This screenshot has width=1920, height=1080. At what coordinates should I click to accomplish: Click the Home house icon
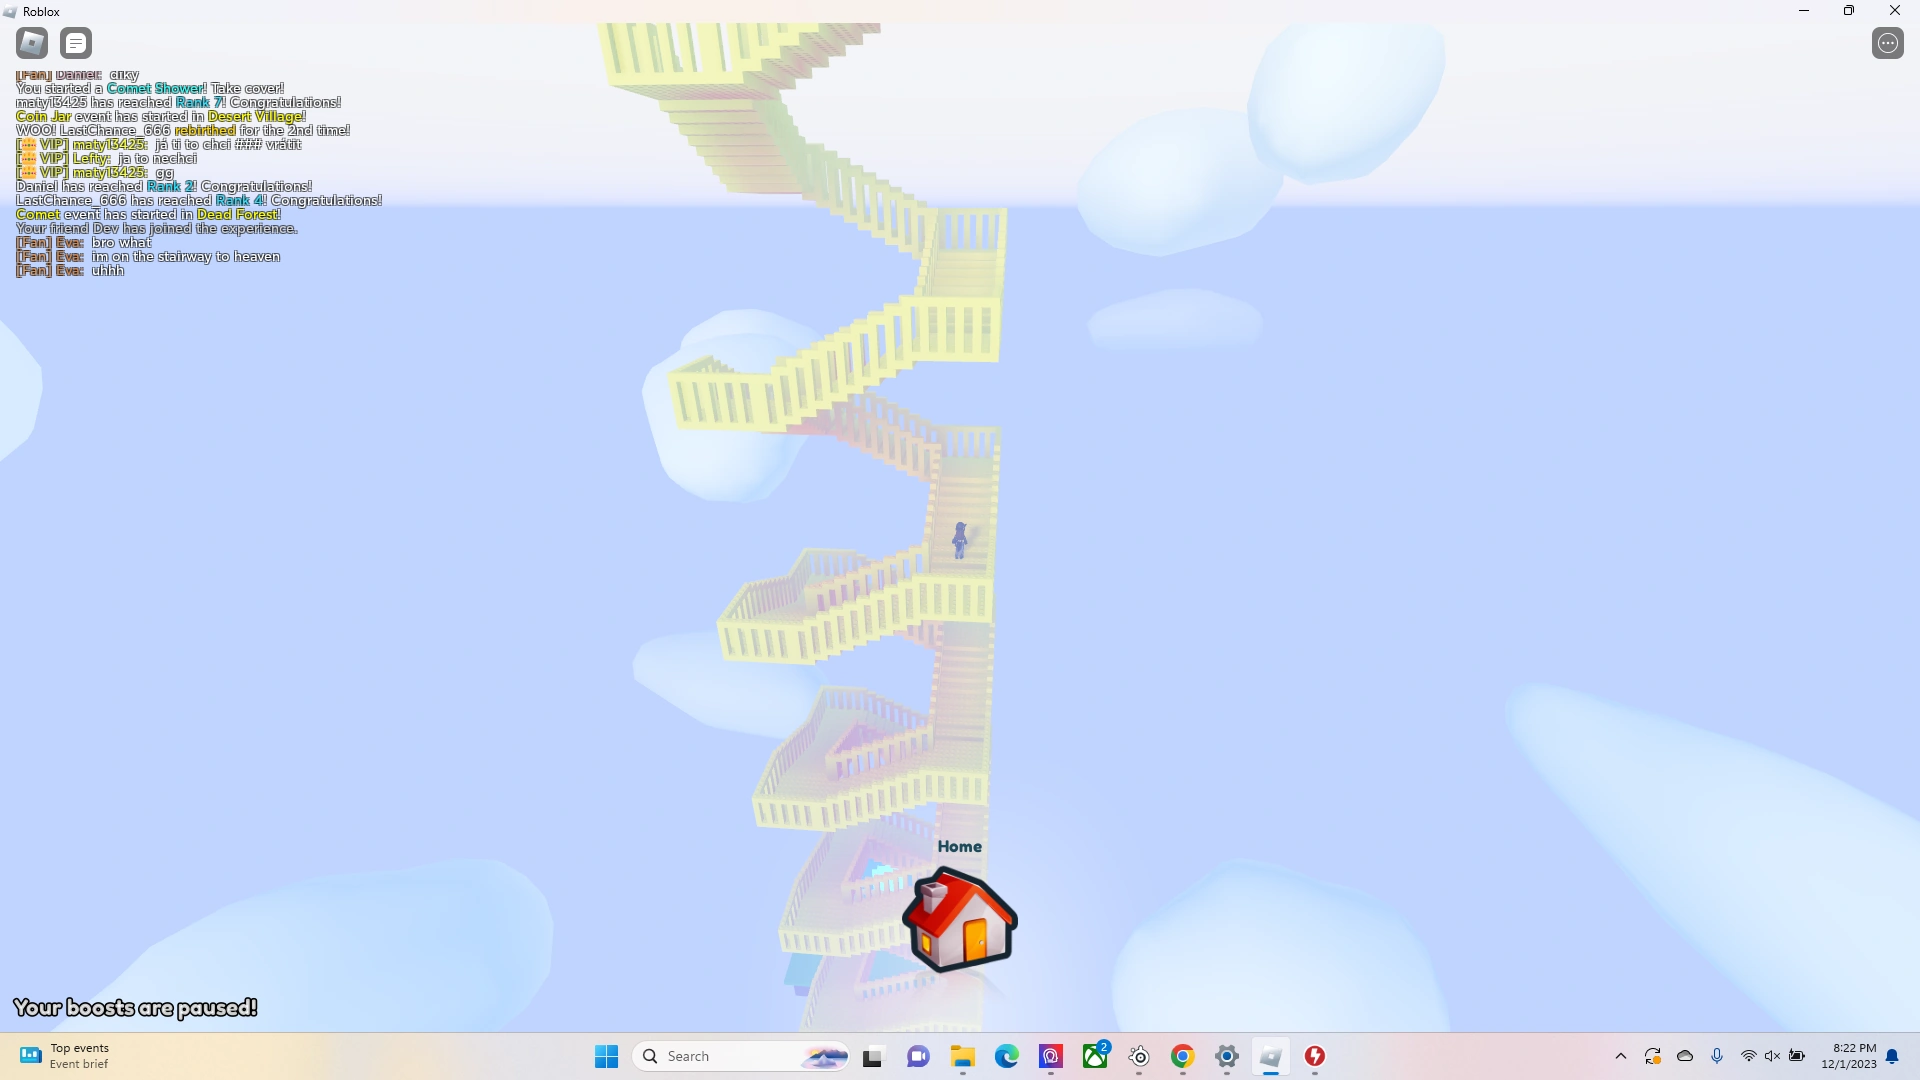(959, 920)
